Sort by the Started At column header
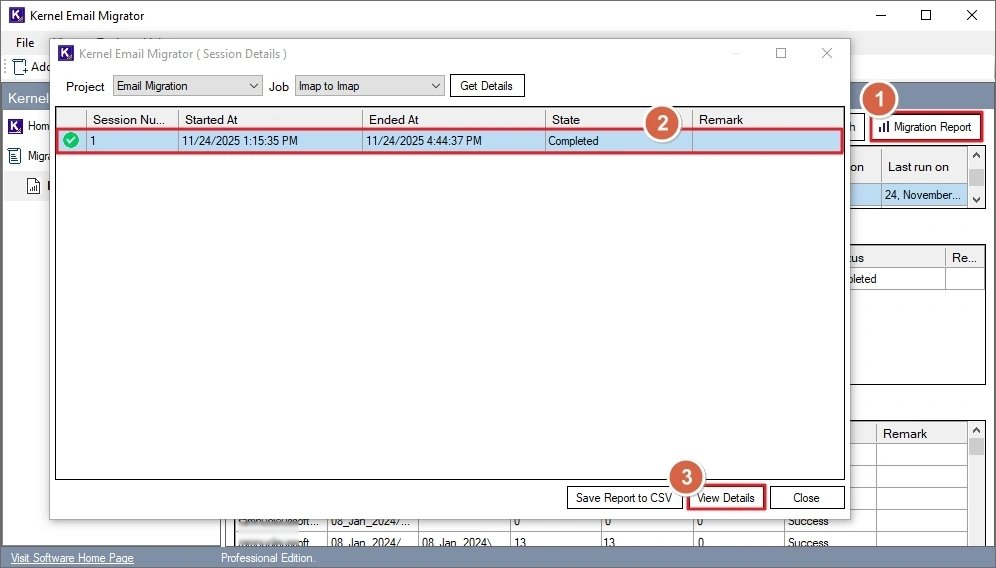The width and height of the screenshot is (996, 568). [270, 120]
